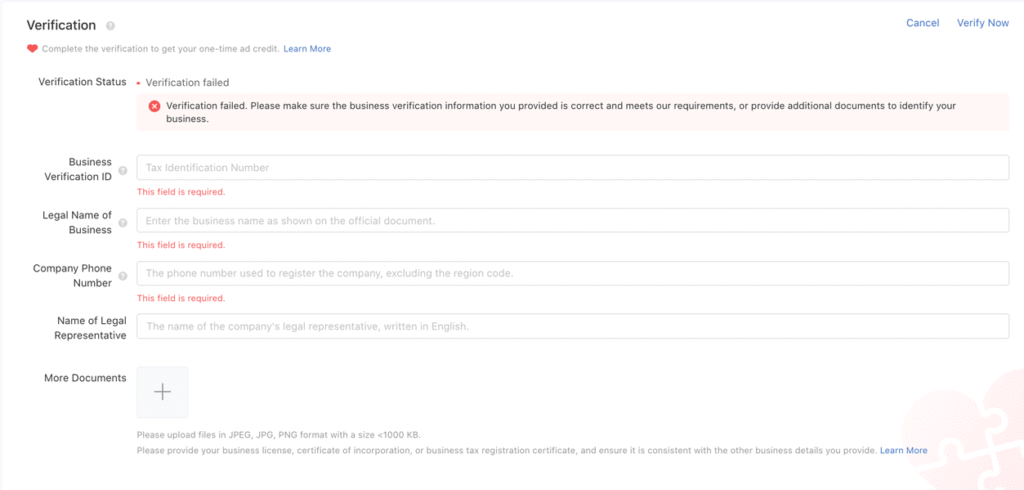Click the red error icon in the failure banner

tap(154, 106)
